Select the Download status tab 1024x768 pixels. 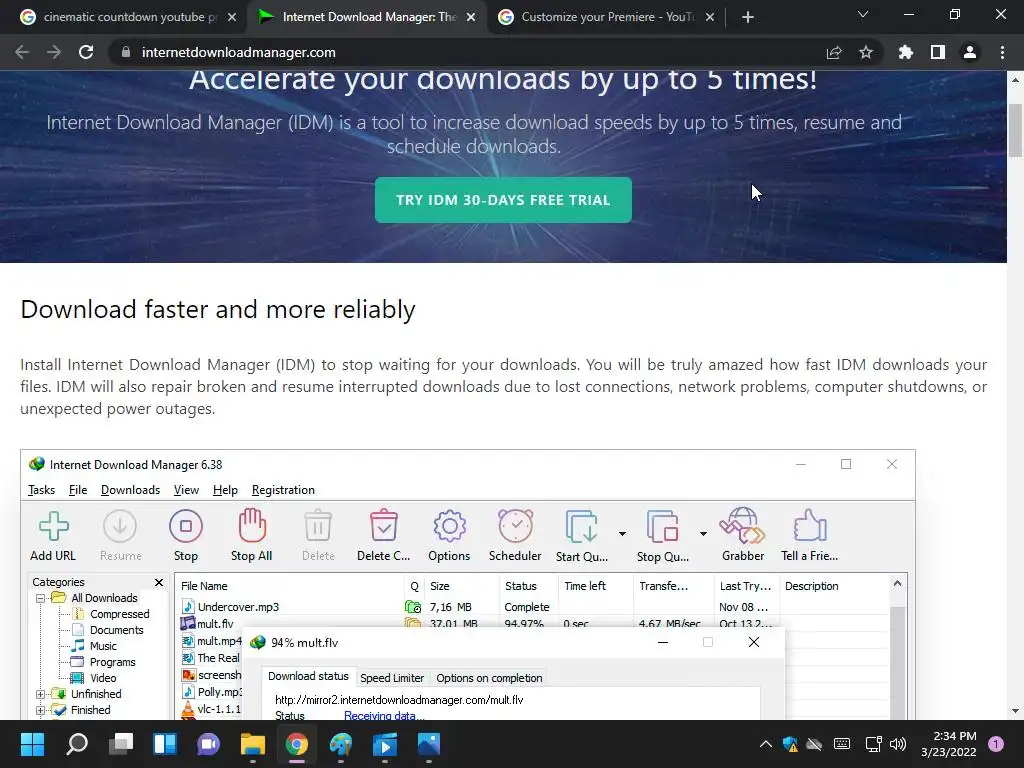click(308, 677)
